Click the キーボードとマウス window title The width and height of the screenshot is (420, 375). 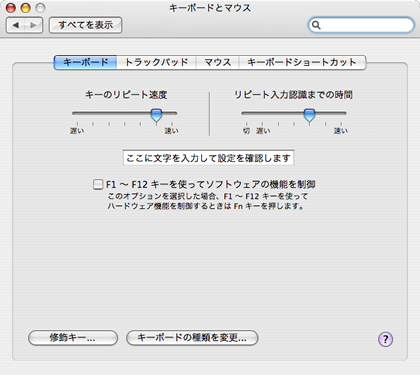210,8
